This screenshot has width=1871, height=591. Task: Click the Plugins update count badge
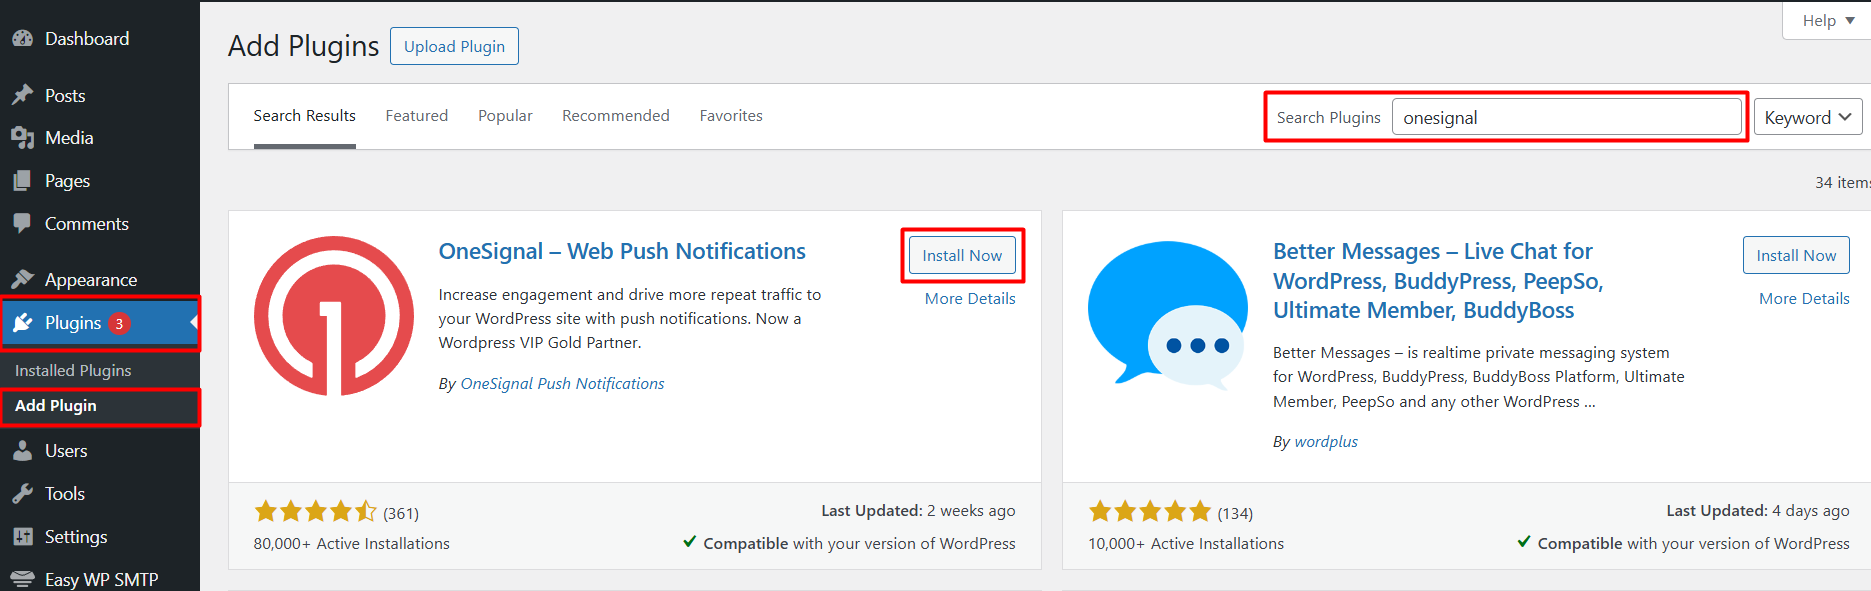coord(119,323)
